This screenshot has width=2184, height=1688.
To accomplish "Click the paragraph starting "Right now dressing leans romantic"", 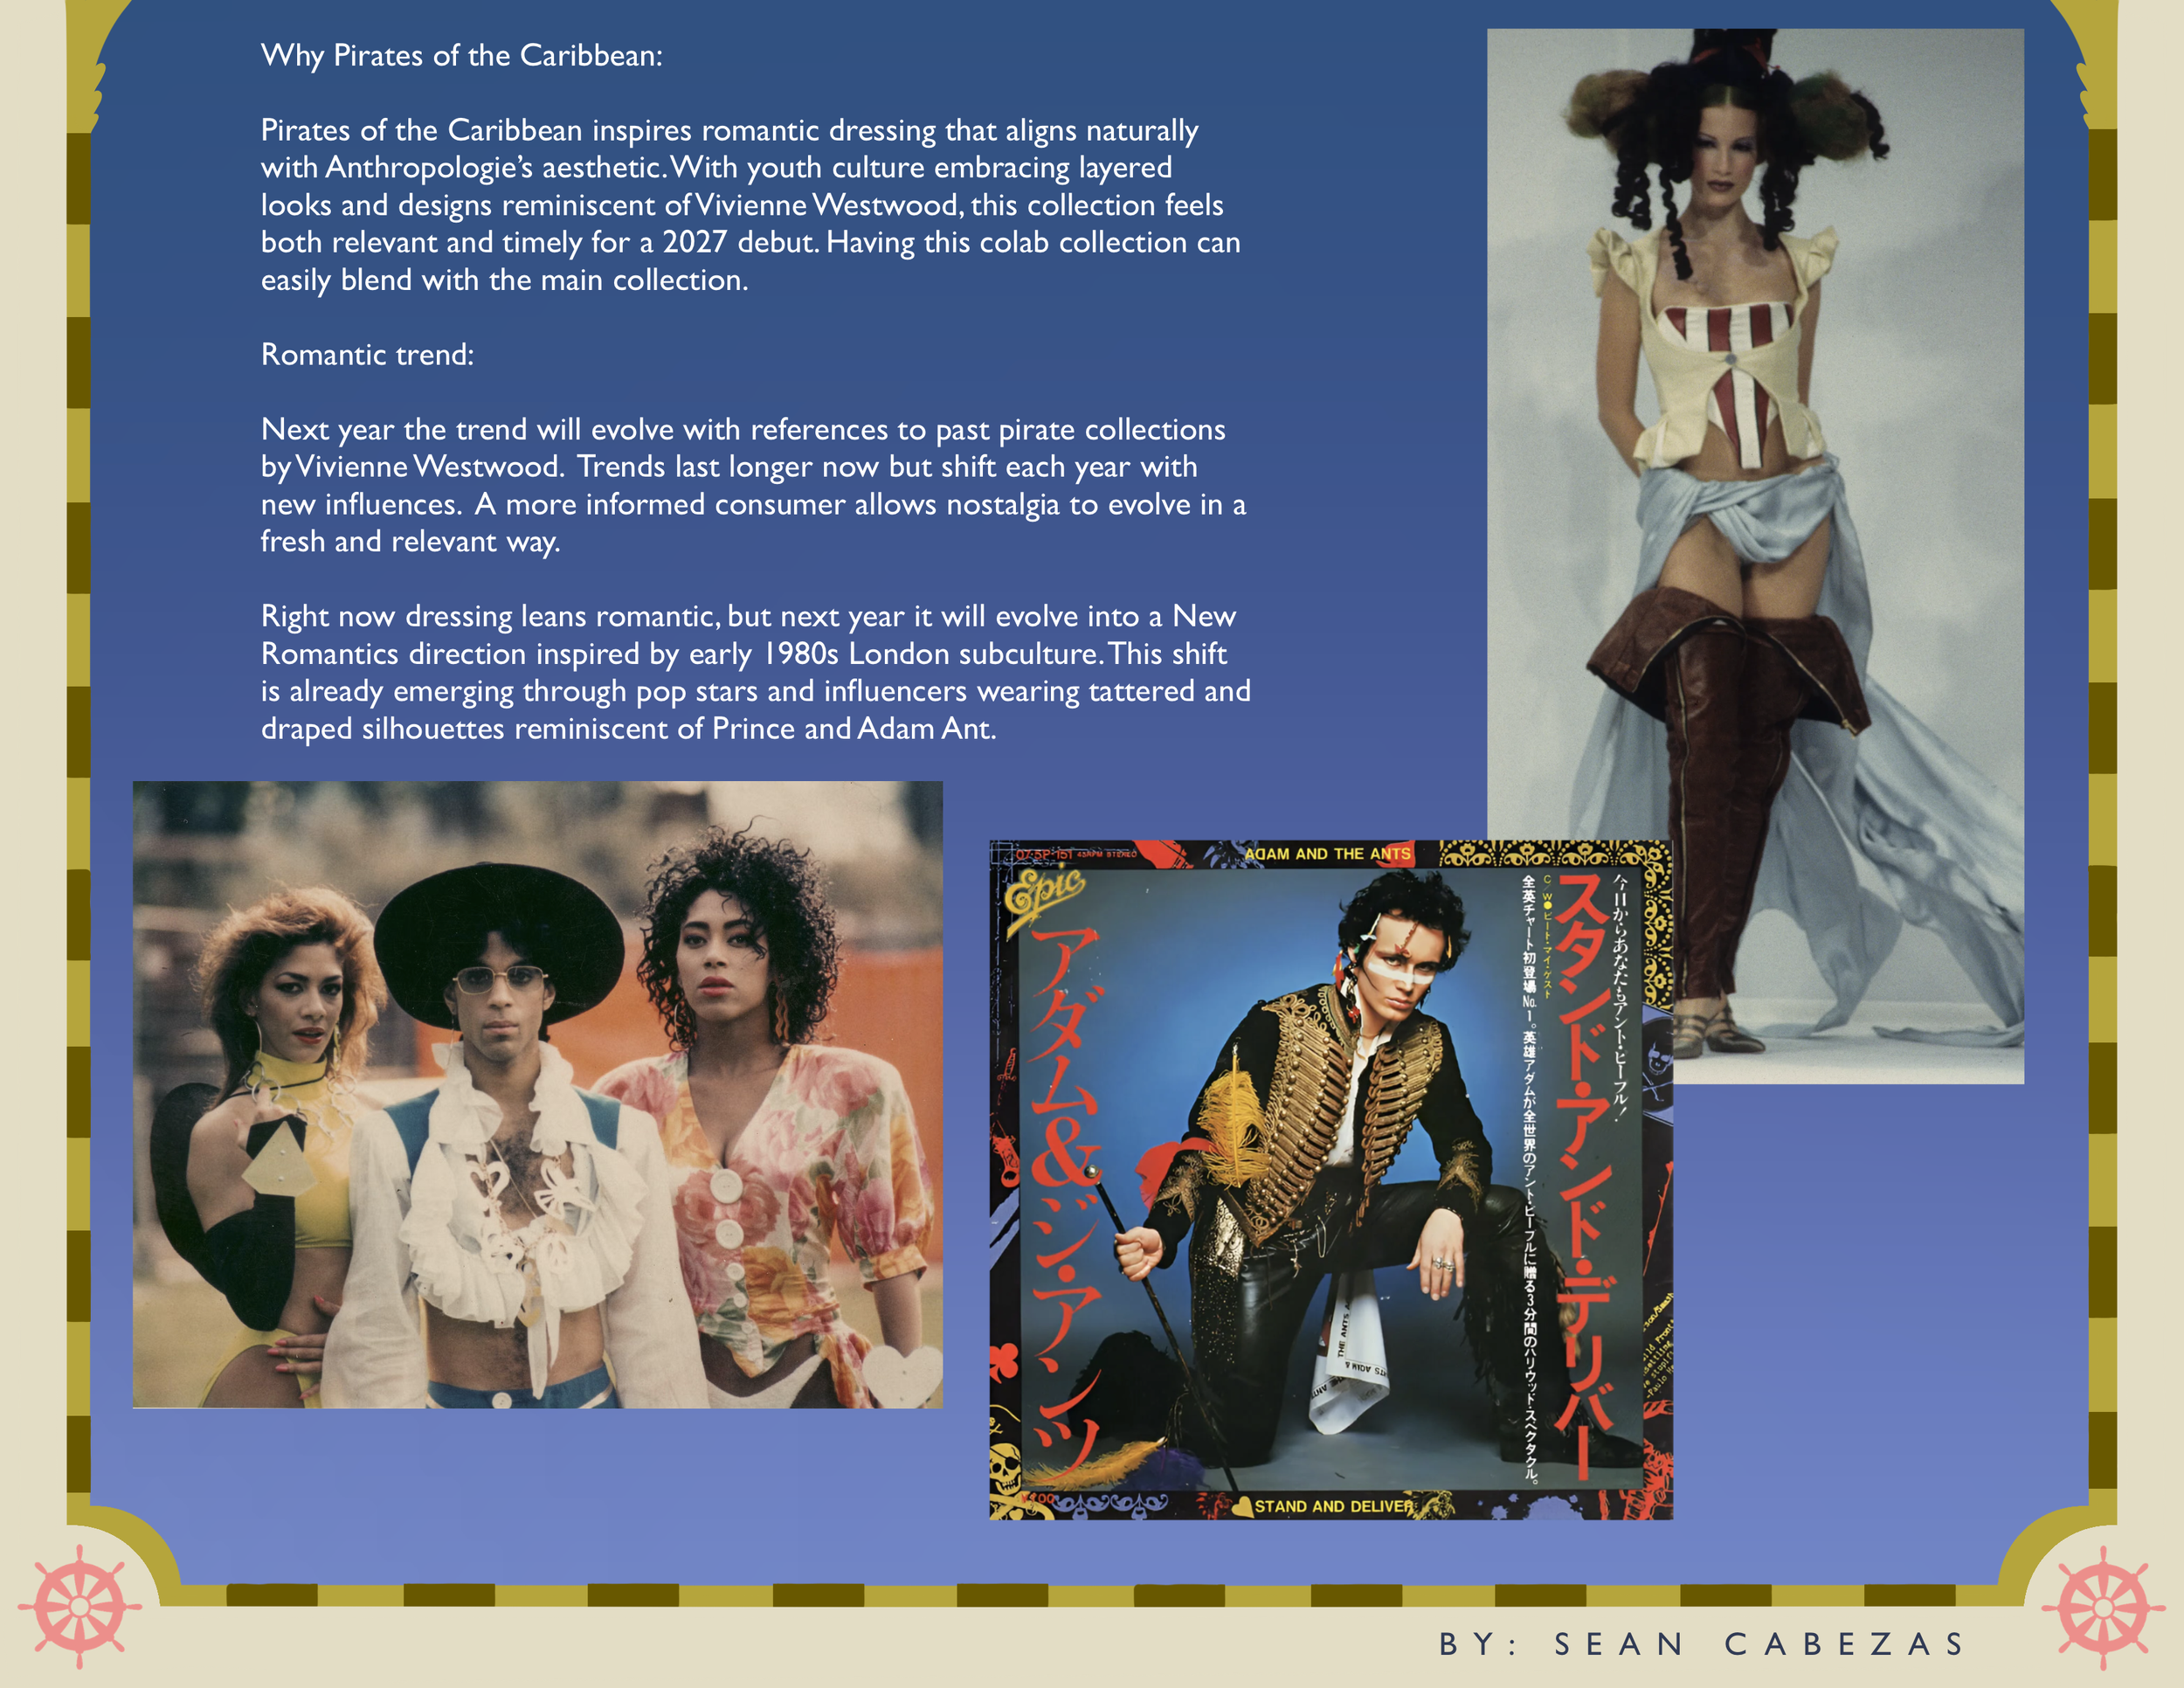I will point(756,672).
